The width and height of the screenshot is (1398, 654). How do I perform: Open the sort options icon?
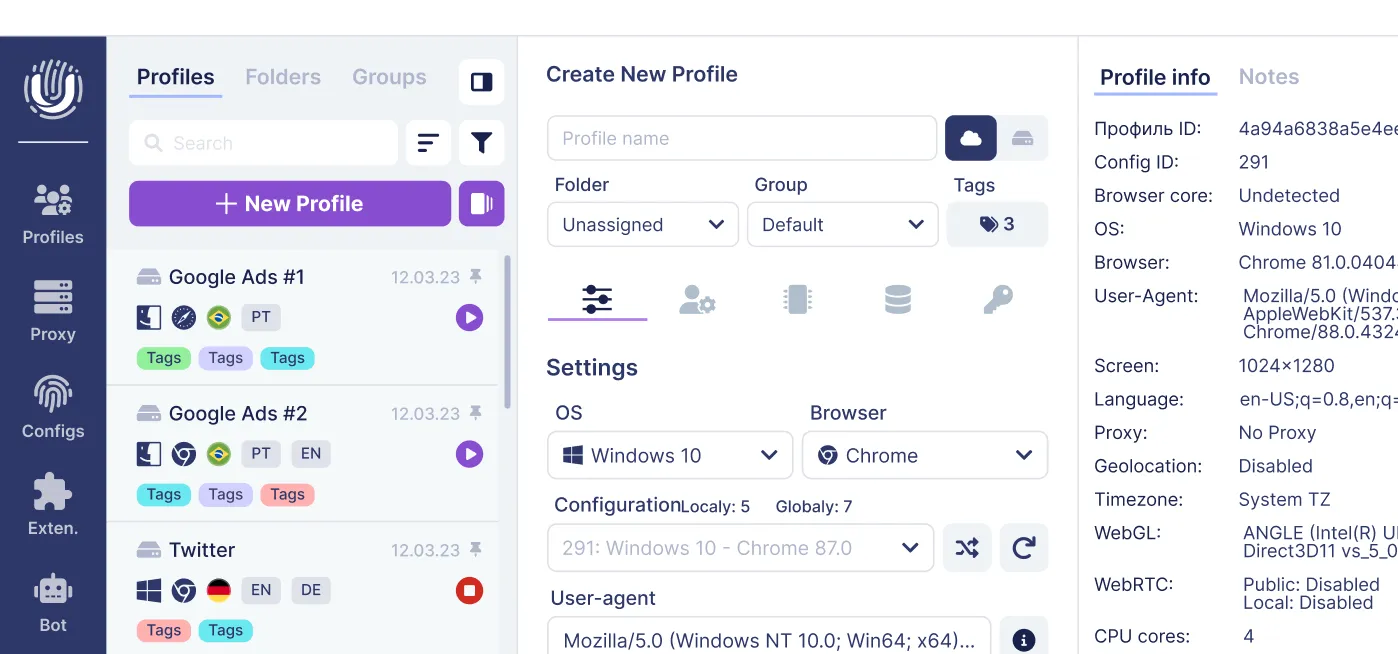(x=428, y=143)
